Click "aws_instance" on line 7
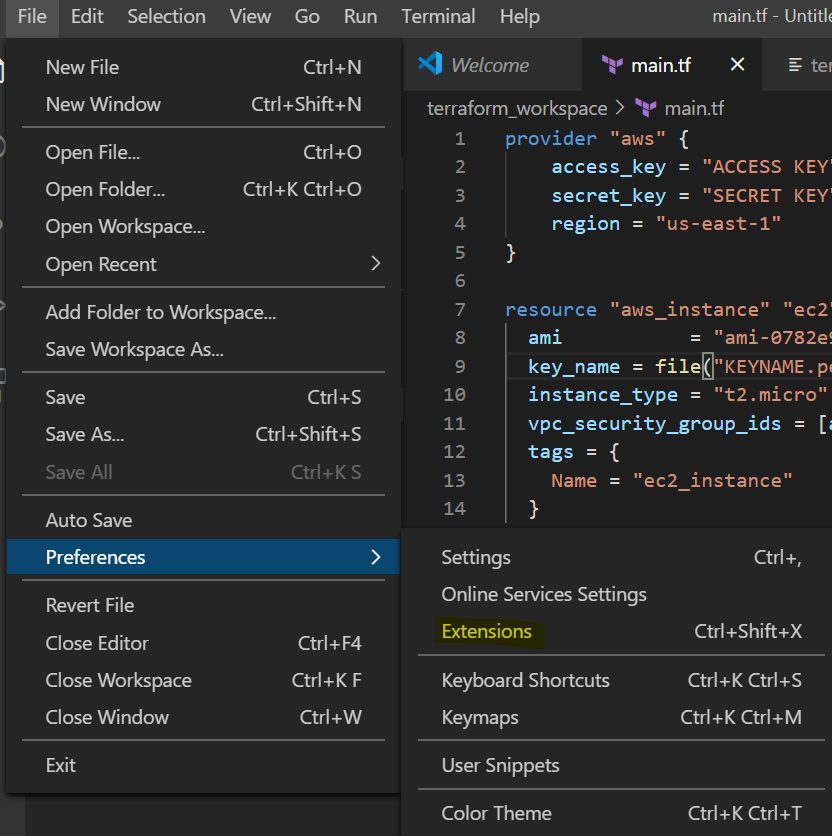The height and width of the screenshot is (836, 832). click(x=690, y=310)
